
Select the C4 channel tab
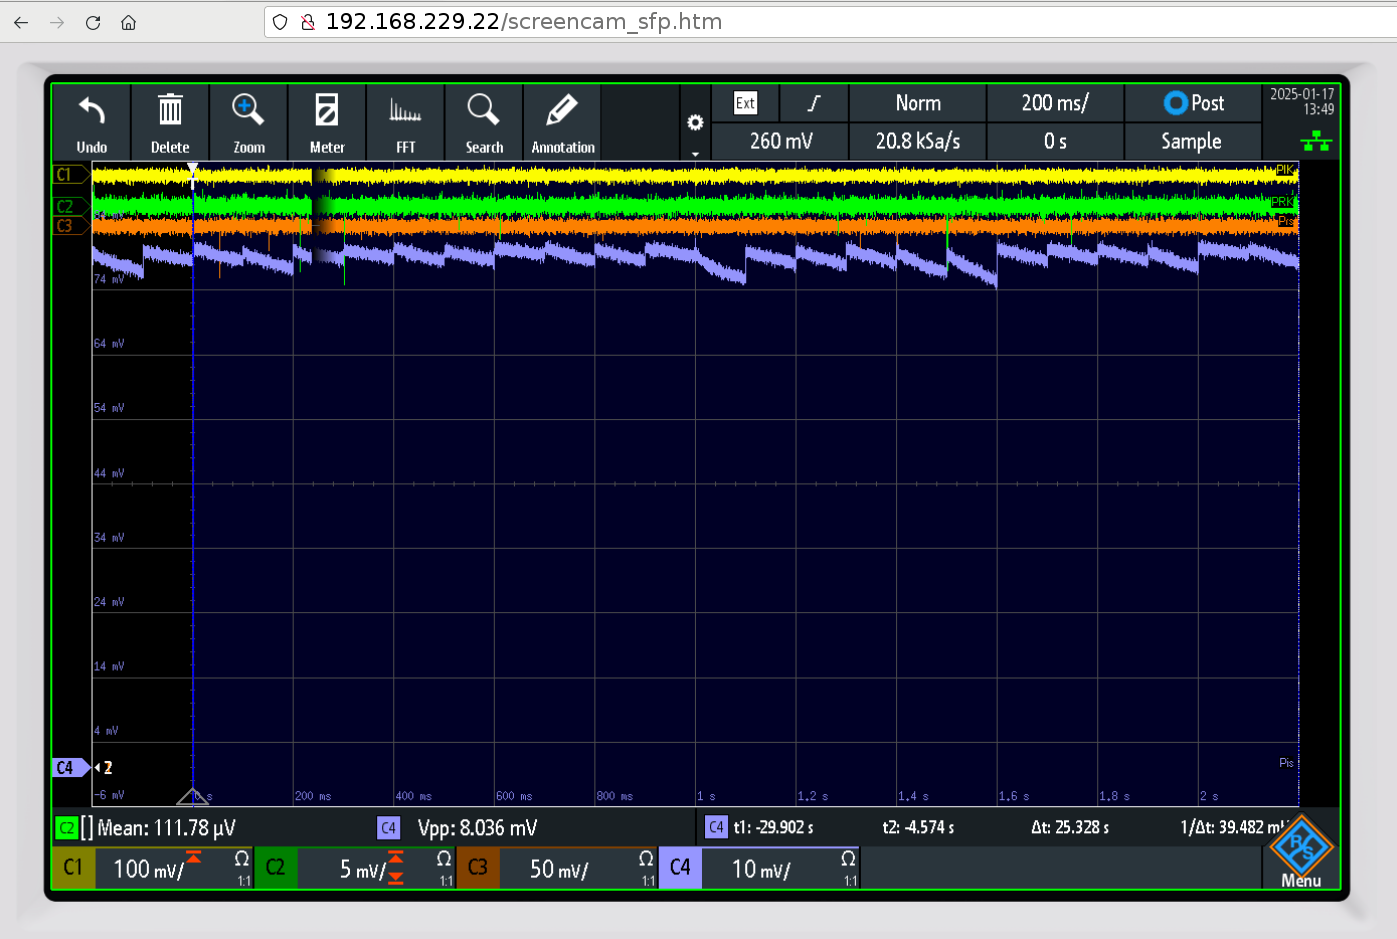(680, 868)
